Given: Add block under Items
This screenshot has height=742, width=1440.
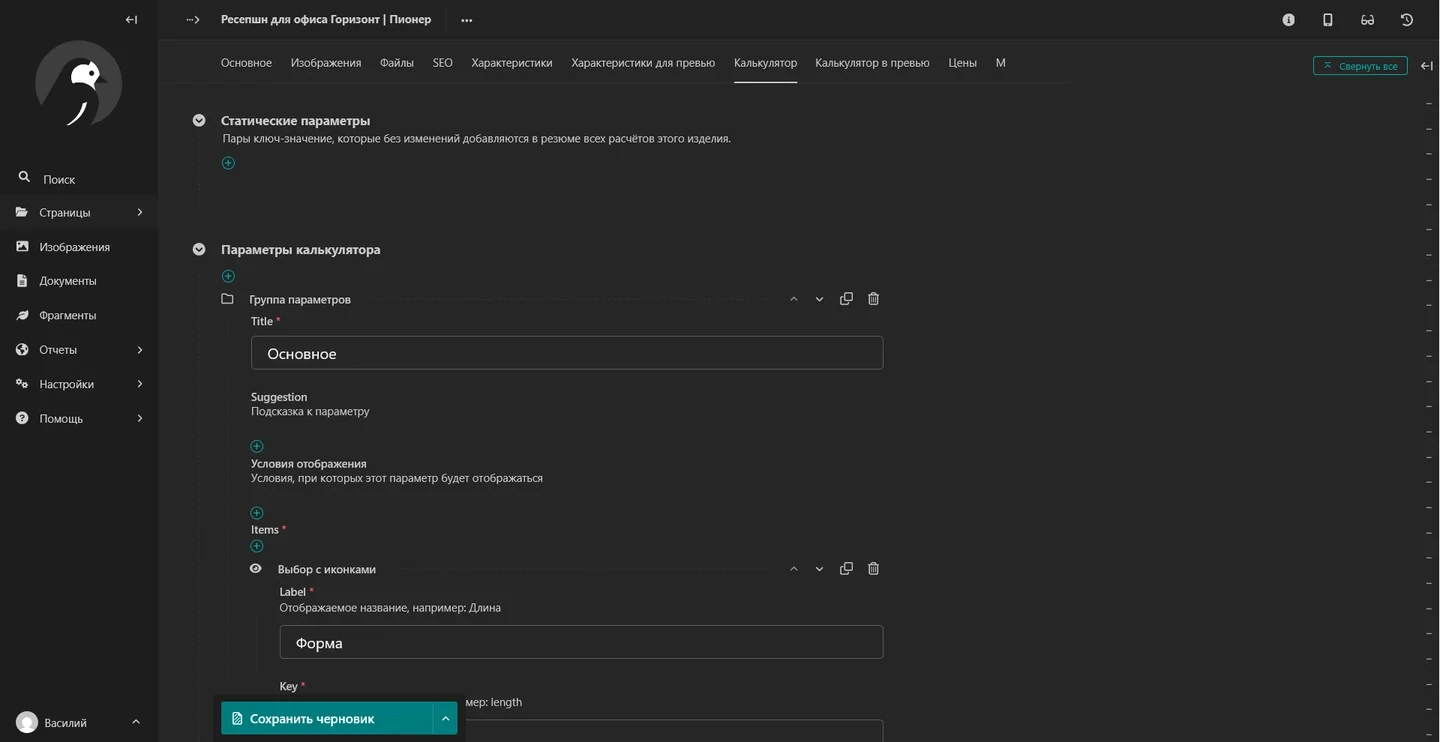Looking at the screenshot, I should coord(257,546).
